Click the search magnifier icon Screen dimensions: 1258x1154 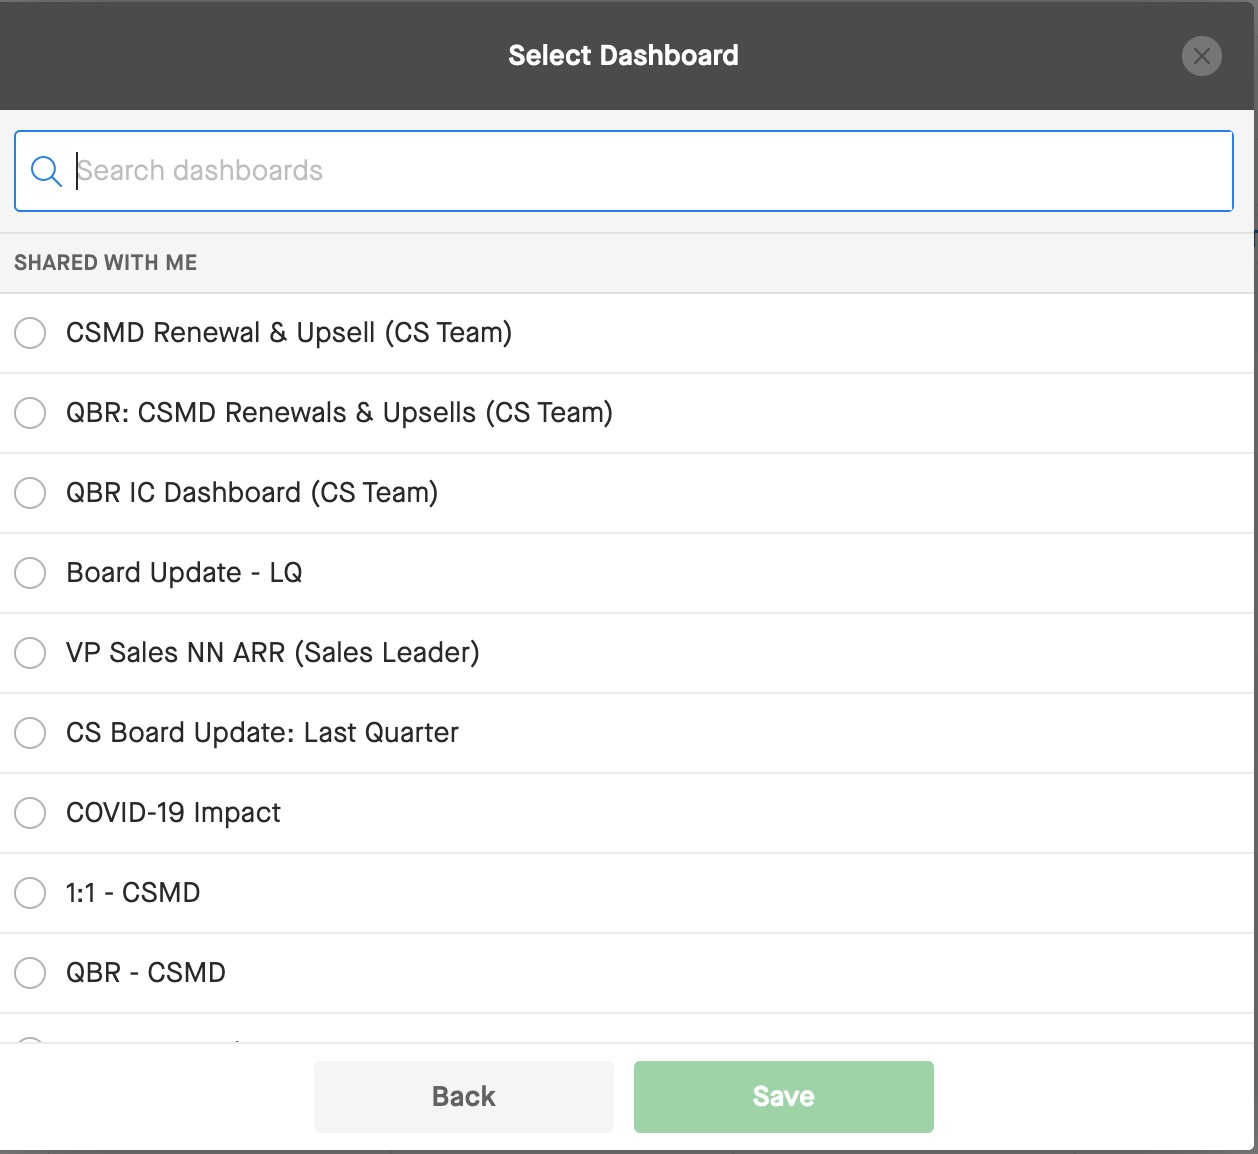click(x=46, y=171)
